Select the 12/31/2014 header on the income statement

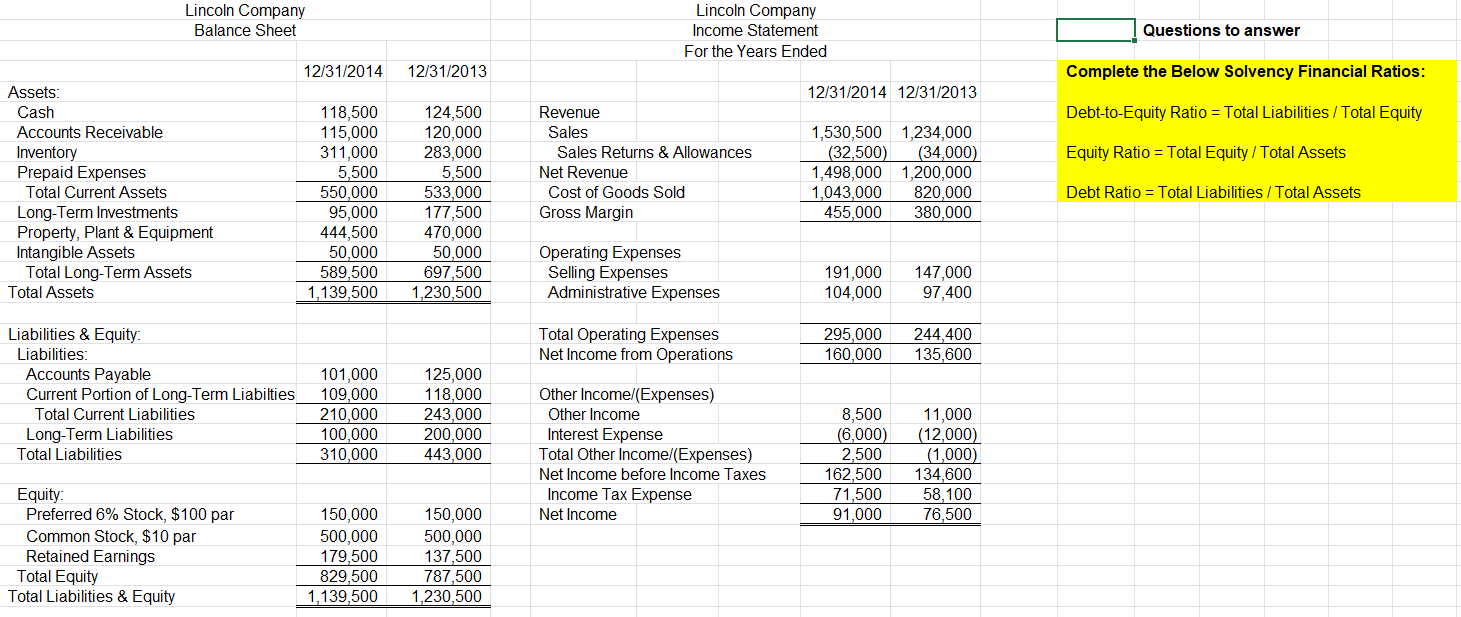[x=846, y=91]
